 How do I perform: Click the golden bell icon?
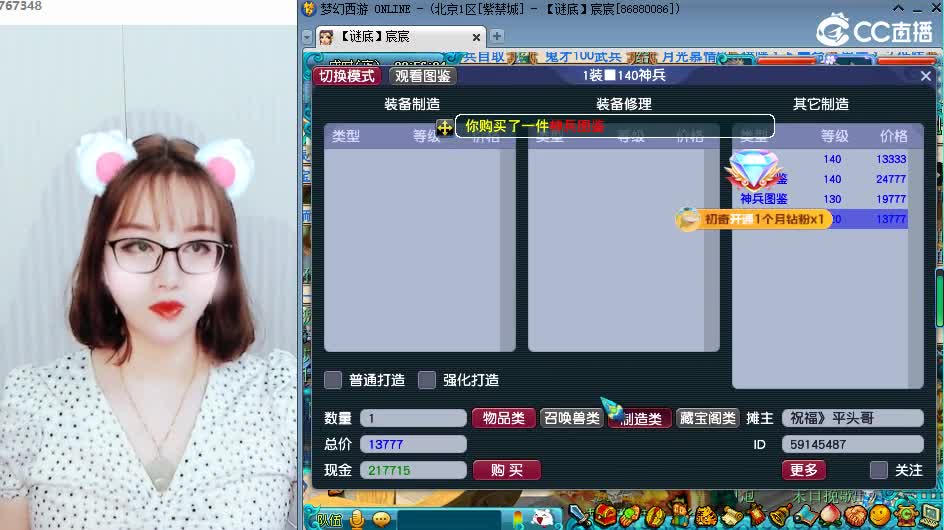click(780, 516)
